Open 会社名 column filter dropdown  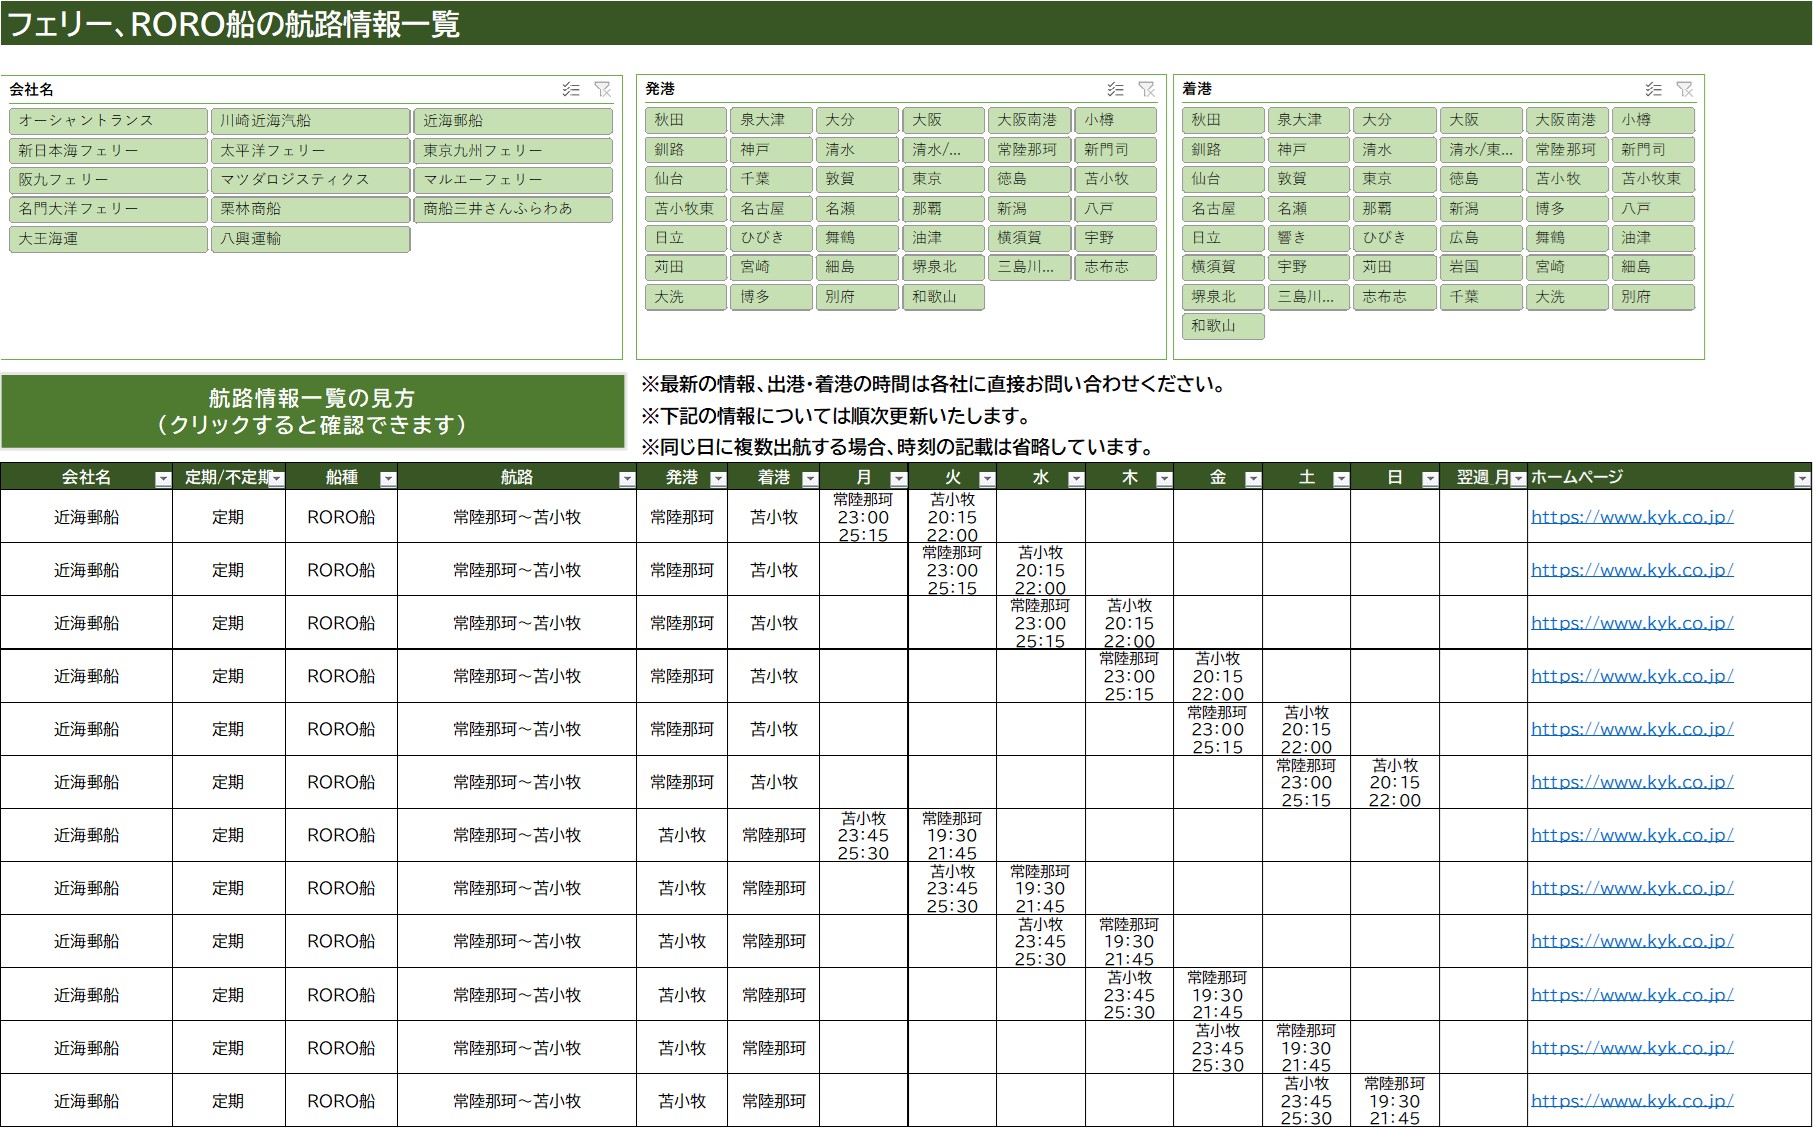(162, 479)
